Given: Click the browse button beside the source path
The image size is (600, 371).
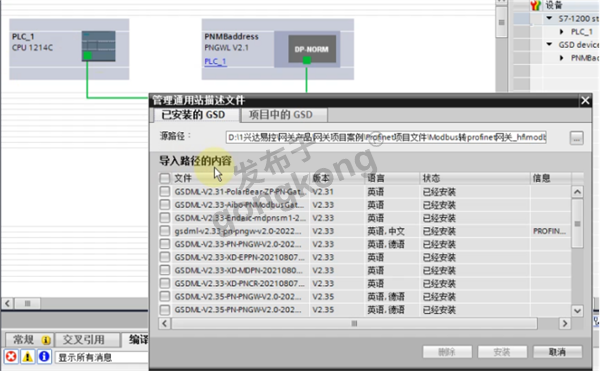Looking at the screenshot, I should (x=577, y=138).
